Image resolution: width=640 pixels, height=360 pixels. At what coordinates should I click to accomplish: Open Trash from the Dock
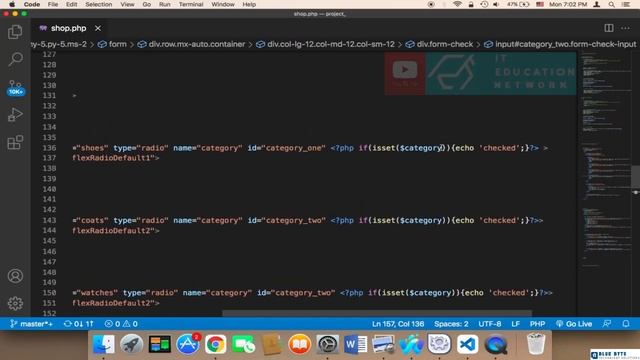(x=536, y=344)
